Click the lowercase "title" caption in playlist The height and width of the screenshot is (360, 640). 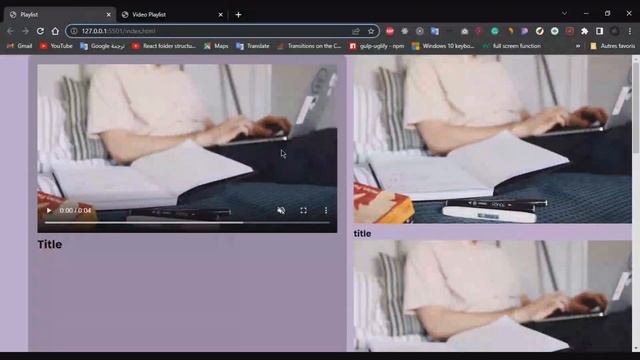pyautogui.click(x=362, y=233)
